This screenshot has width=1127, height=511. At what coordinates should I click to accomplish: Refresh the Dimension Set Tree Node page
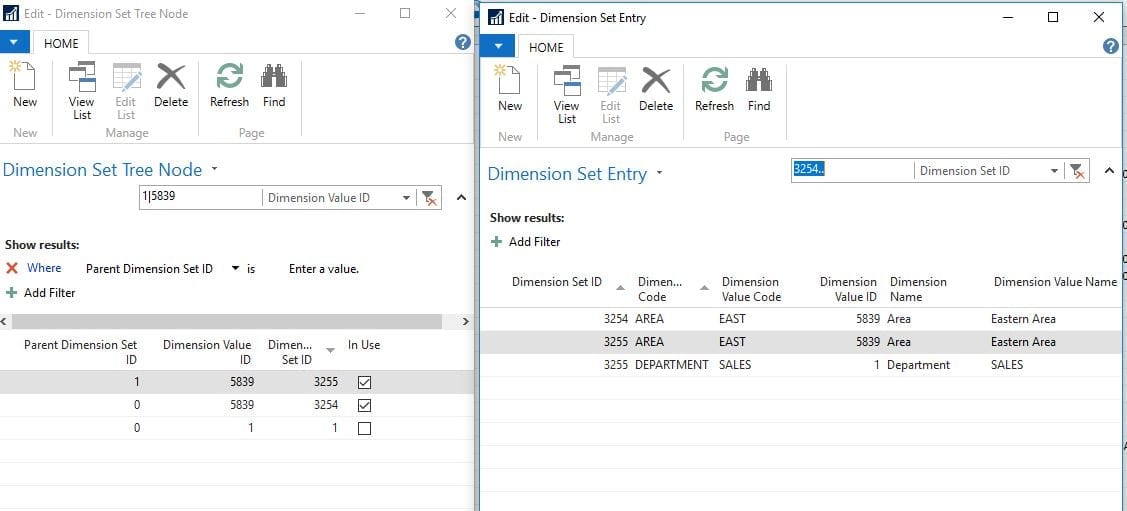[229, 85]
